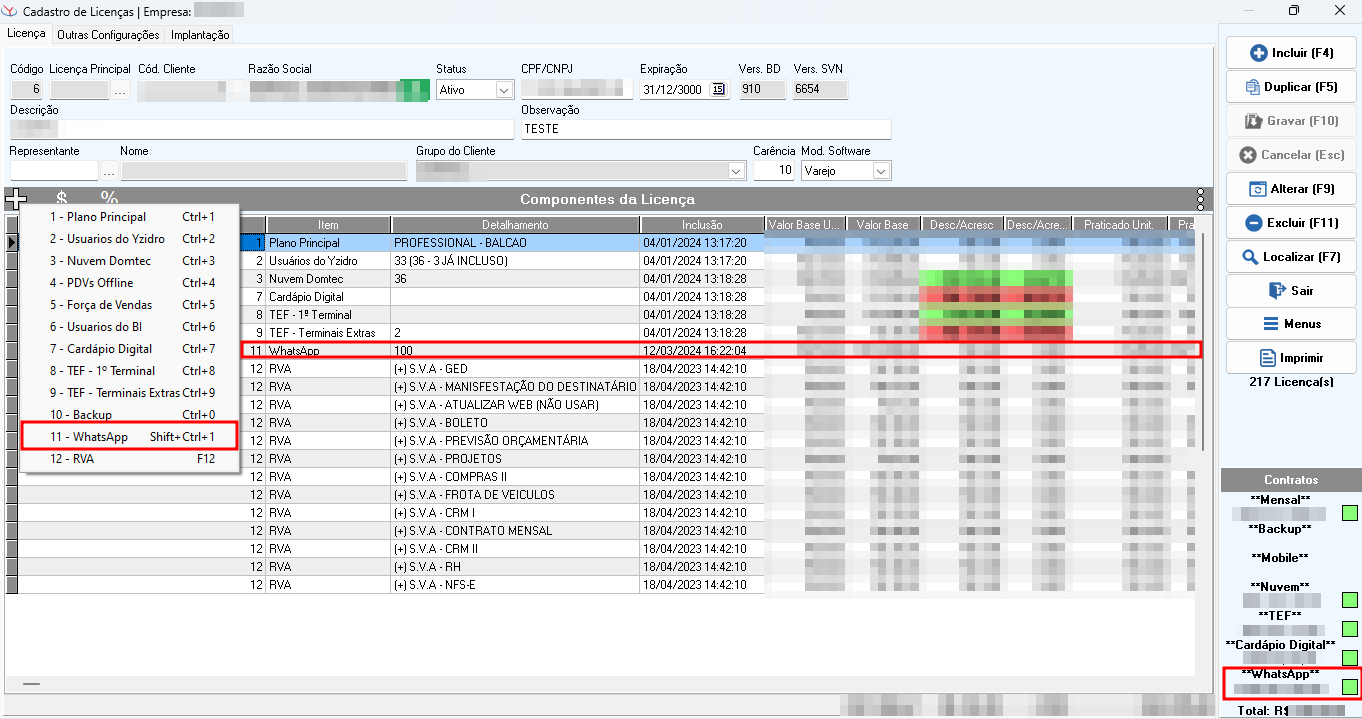The width and height of the screenshot is (1362, 719).
Task: Open the Grupo do Cliente dropdown
Action: pos(737,171)
